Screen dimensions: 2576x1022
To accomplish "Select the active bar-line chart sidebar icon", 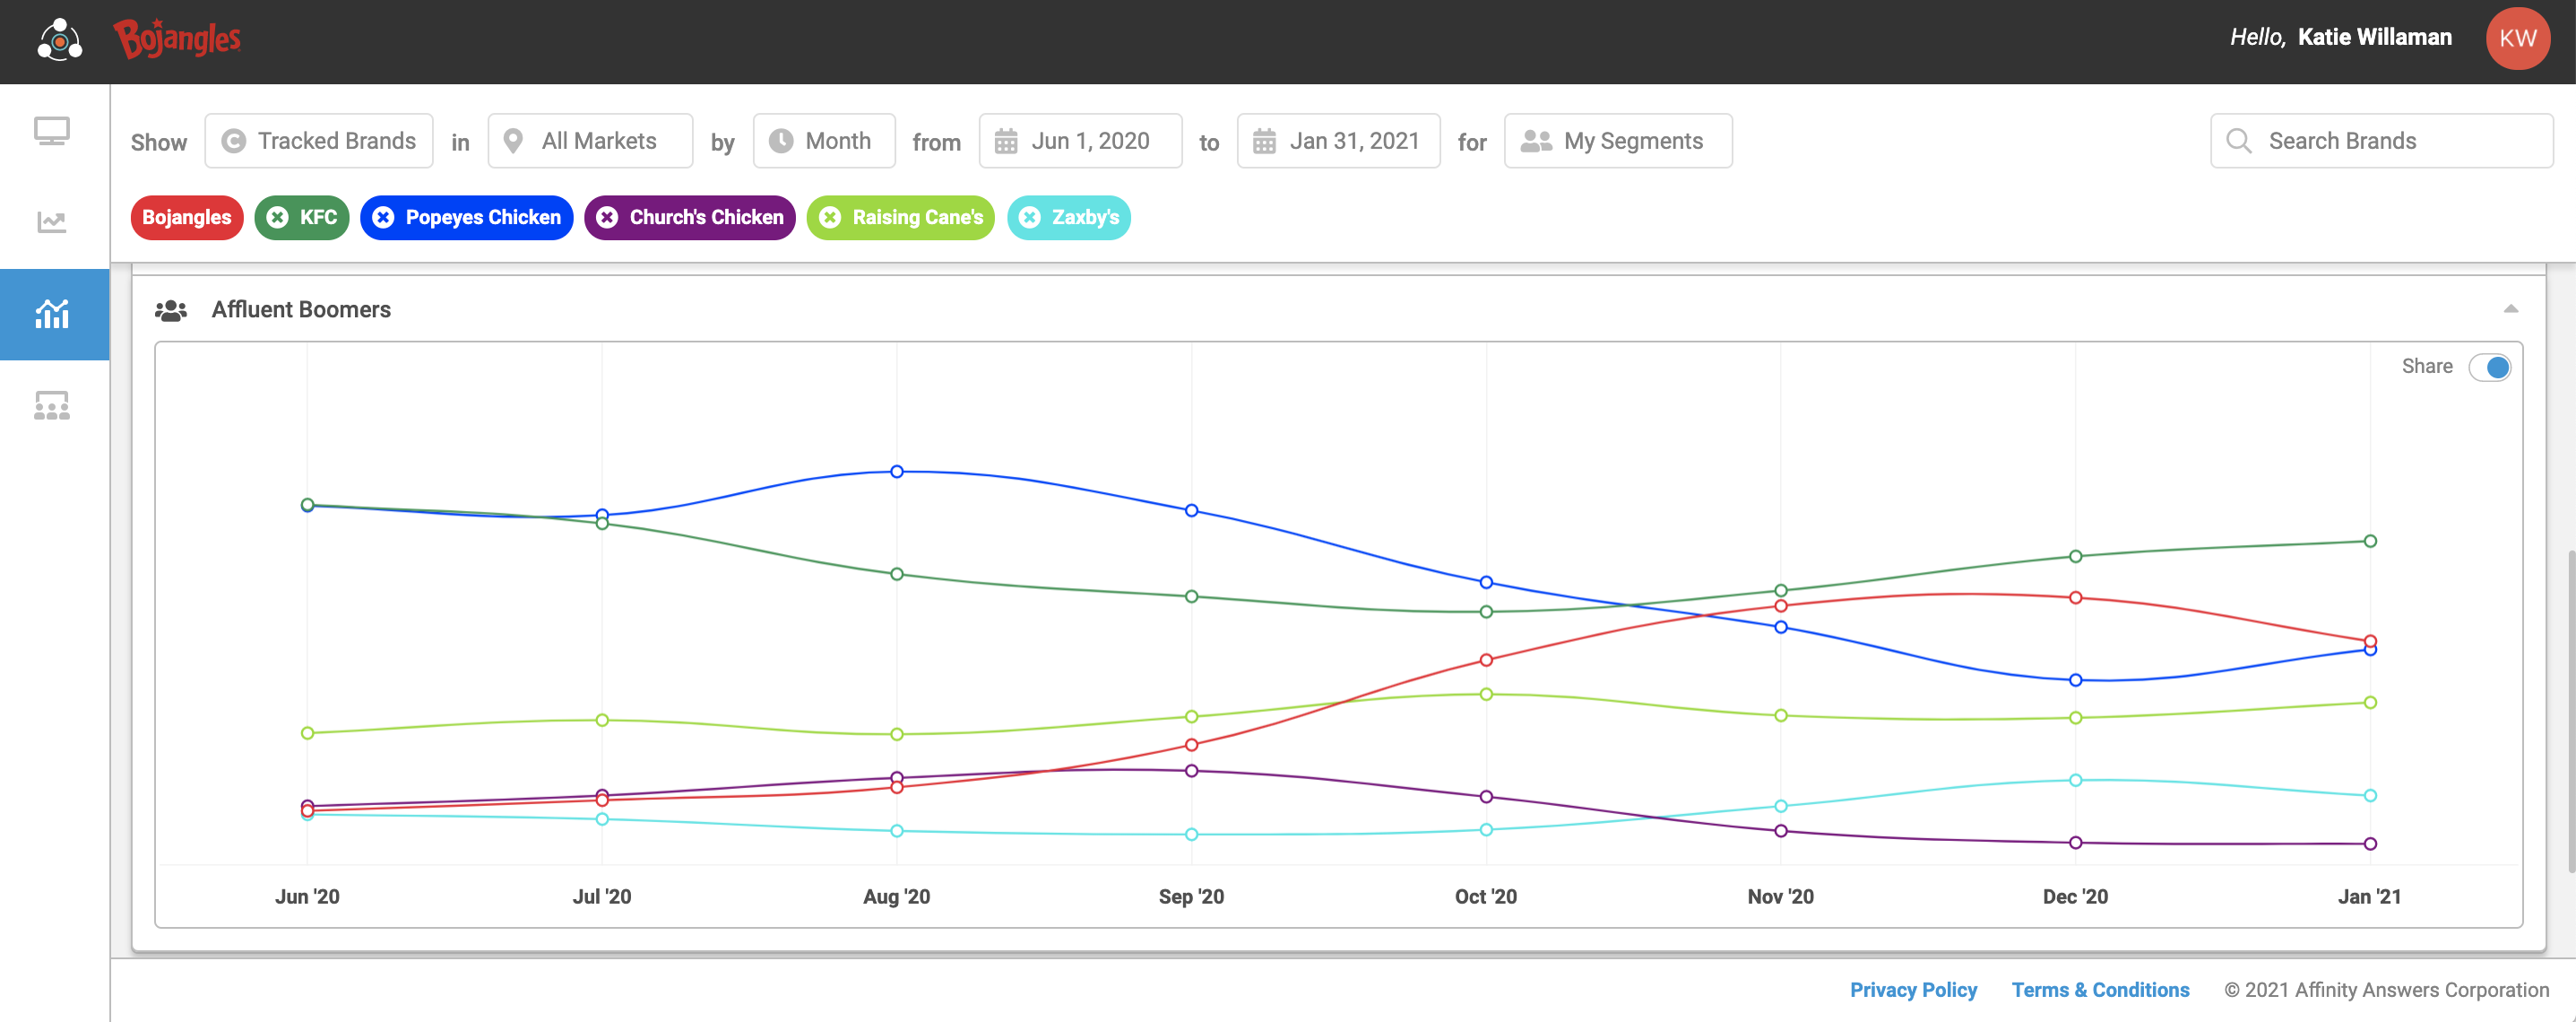I will (x=52, y=314).
